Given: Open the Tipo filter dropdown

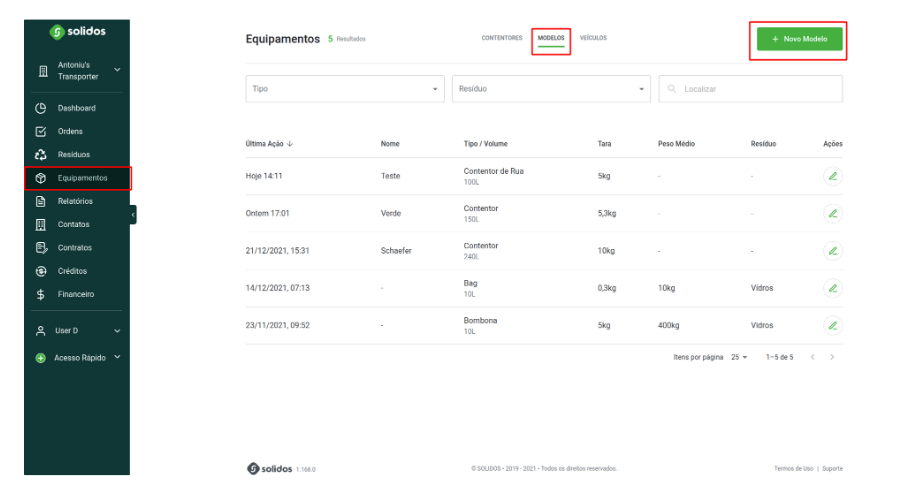Looking at the screenshot, I should [x=345, y=89].
